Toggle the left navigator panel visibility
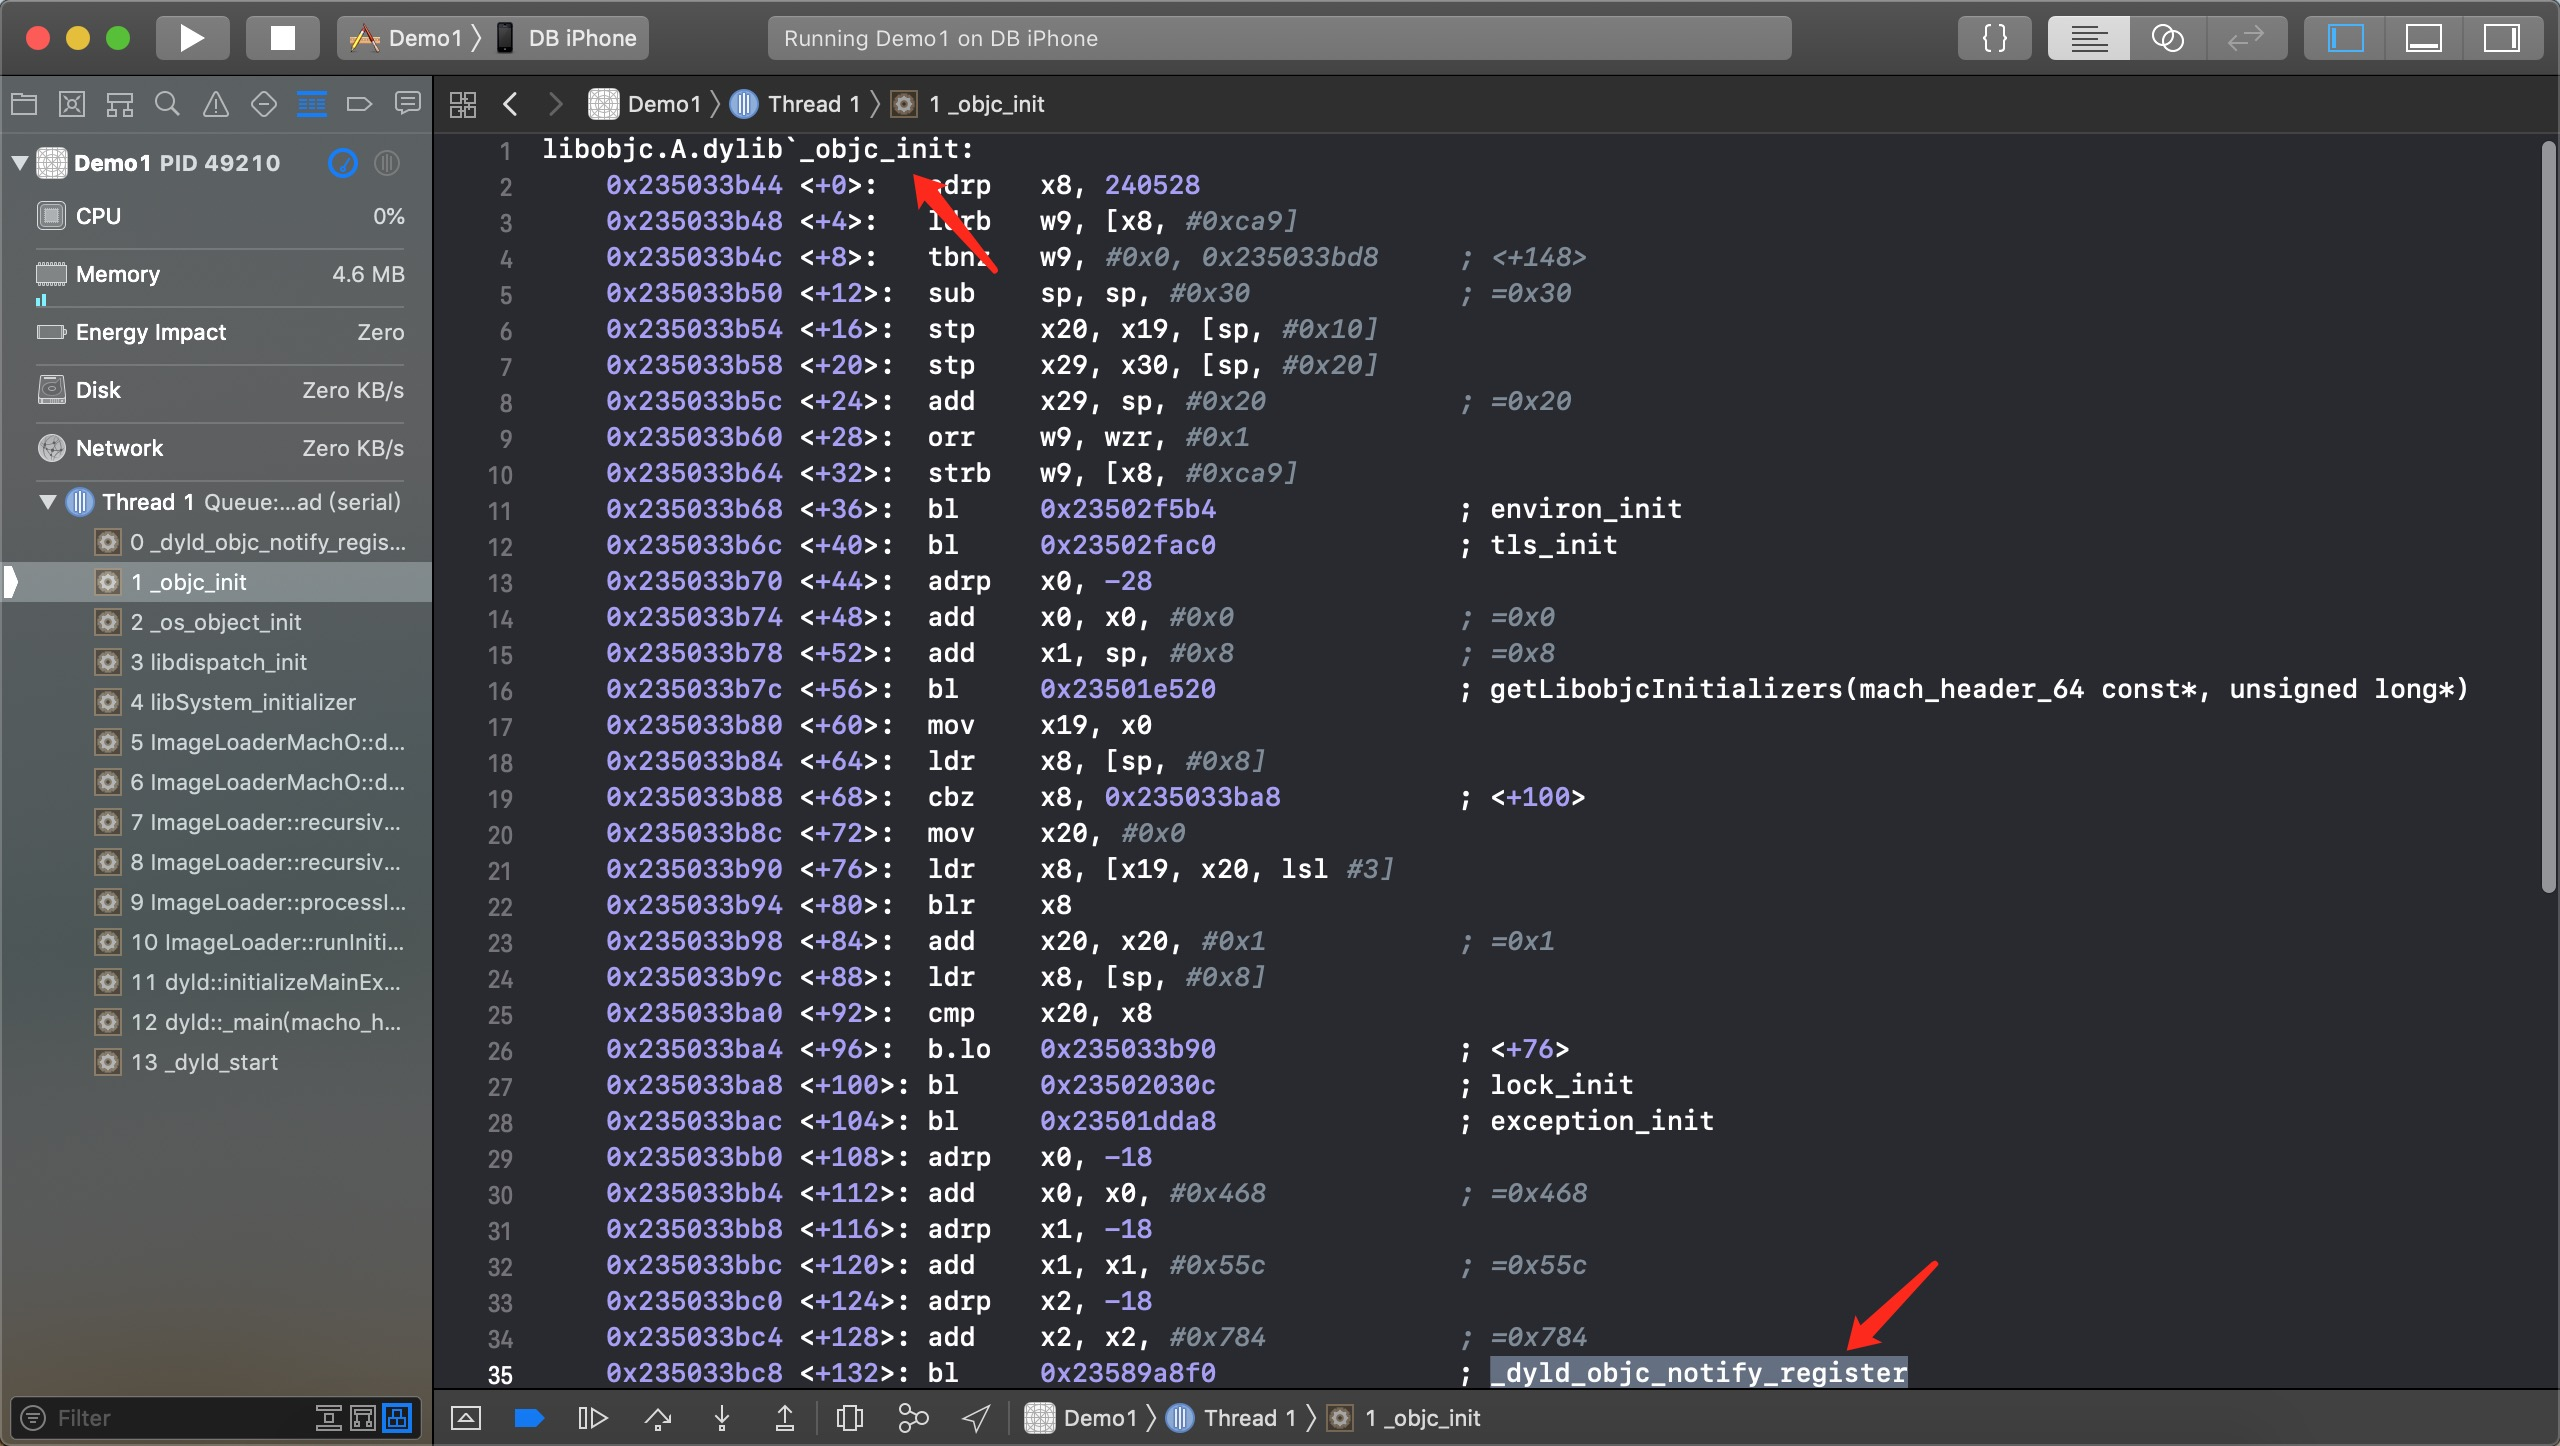The image size is (2560, 1446). point(2345,38)
